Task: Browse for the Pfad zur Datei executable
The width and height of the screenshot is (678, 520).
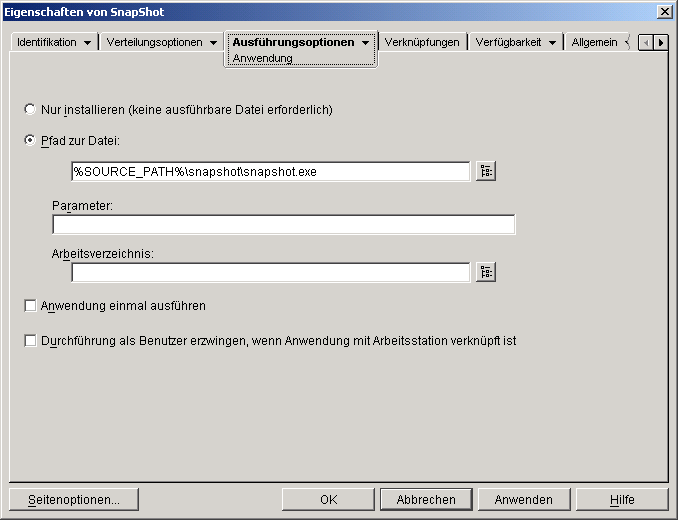Action: (486, 171)
